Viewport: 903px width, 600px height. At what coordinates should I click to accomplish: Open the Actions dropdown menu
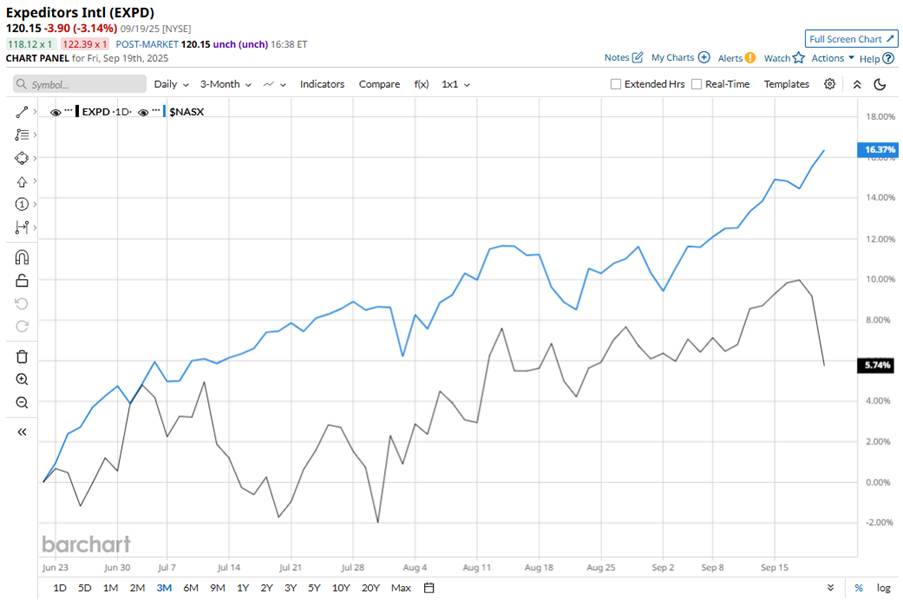coord(833,58)
